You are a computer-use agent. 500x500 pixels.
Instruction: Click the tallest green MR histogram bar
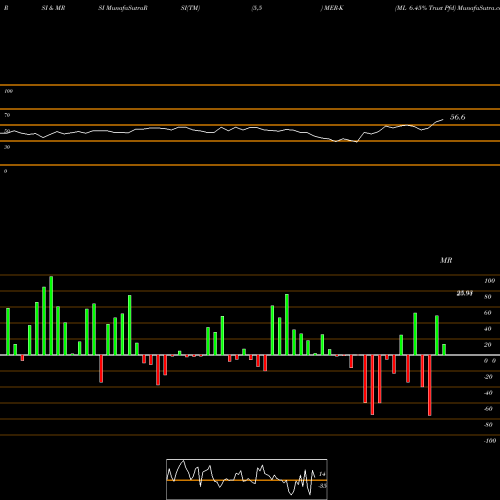pos(51,315)
